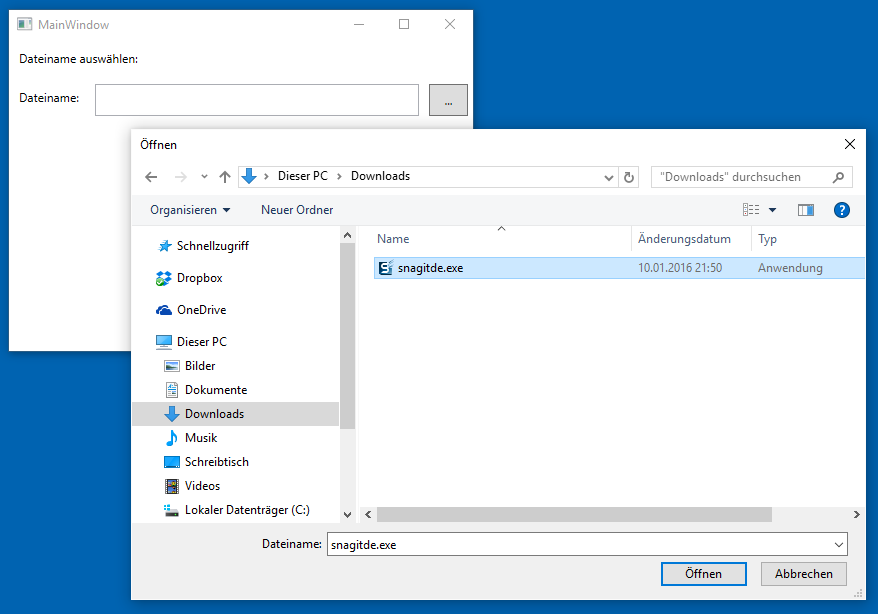Select the snagitde.exe file
Viewport: 878px width, 614px height.
[x=430, y=268]
